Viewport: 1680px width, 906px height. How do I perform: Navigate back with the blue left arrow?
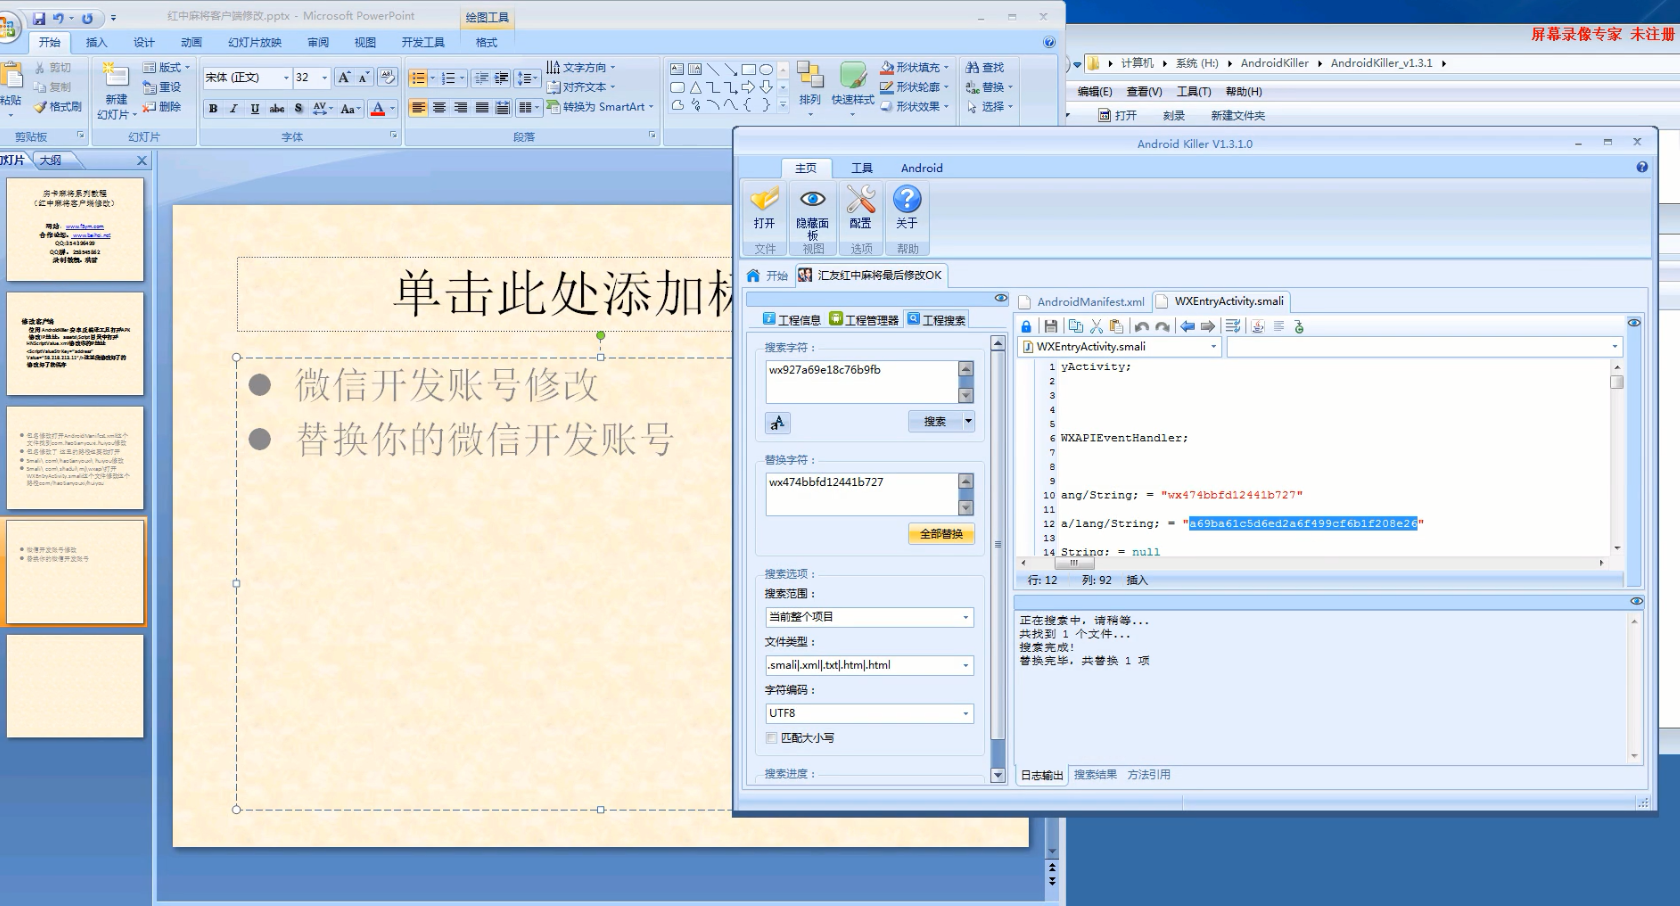(x=1187, y=326)
